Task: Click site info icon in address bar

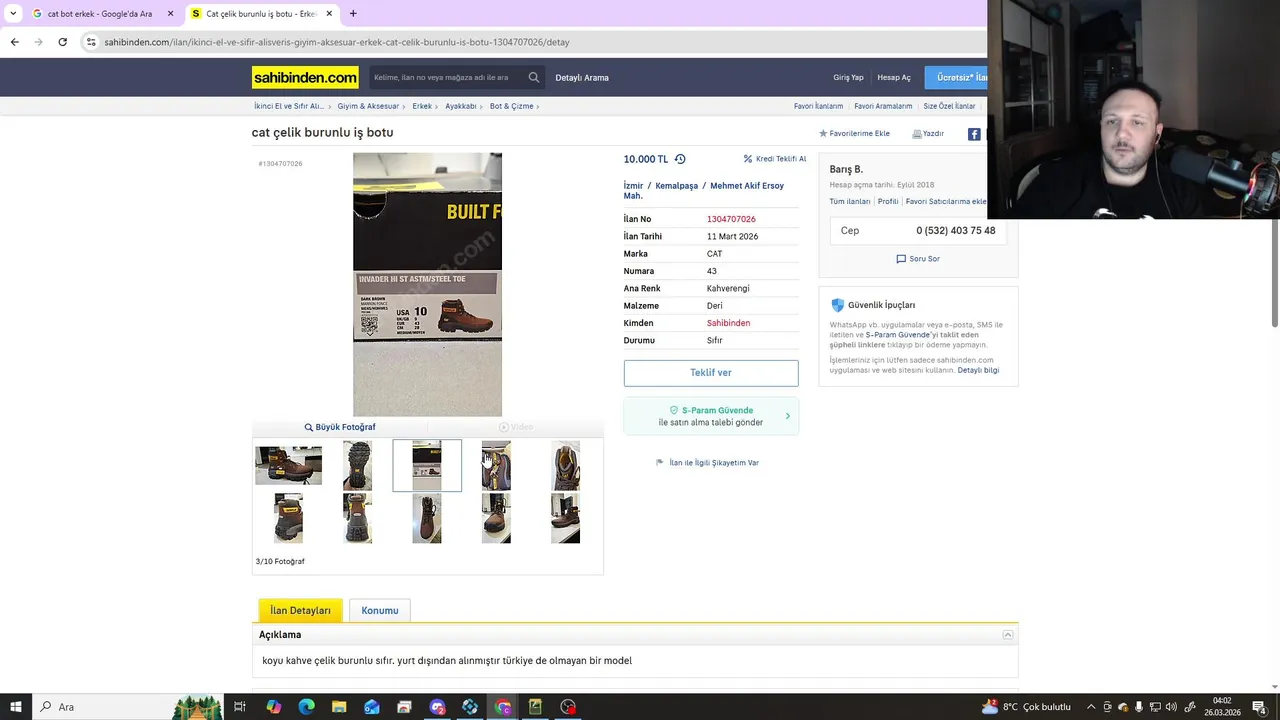Action: pyautogui.click(x=91, y=42)
